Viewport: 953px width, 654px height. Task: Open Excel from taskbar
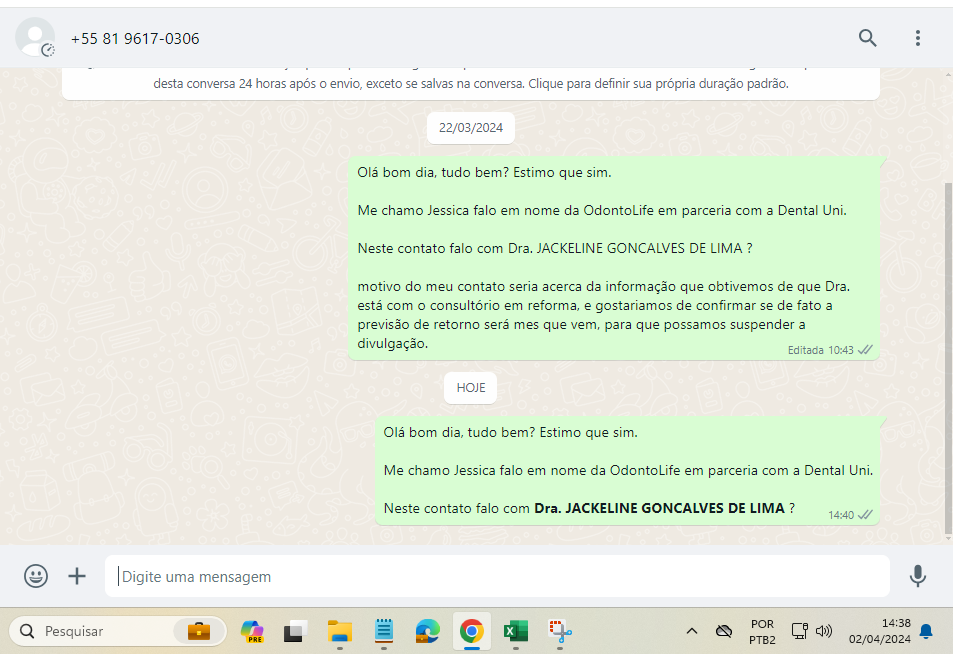[515, 632]
